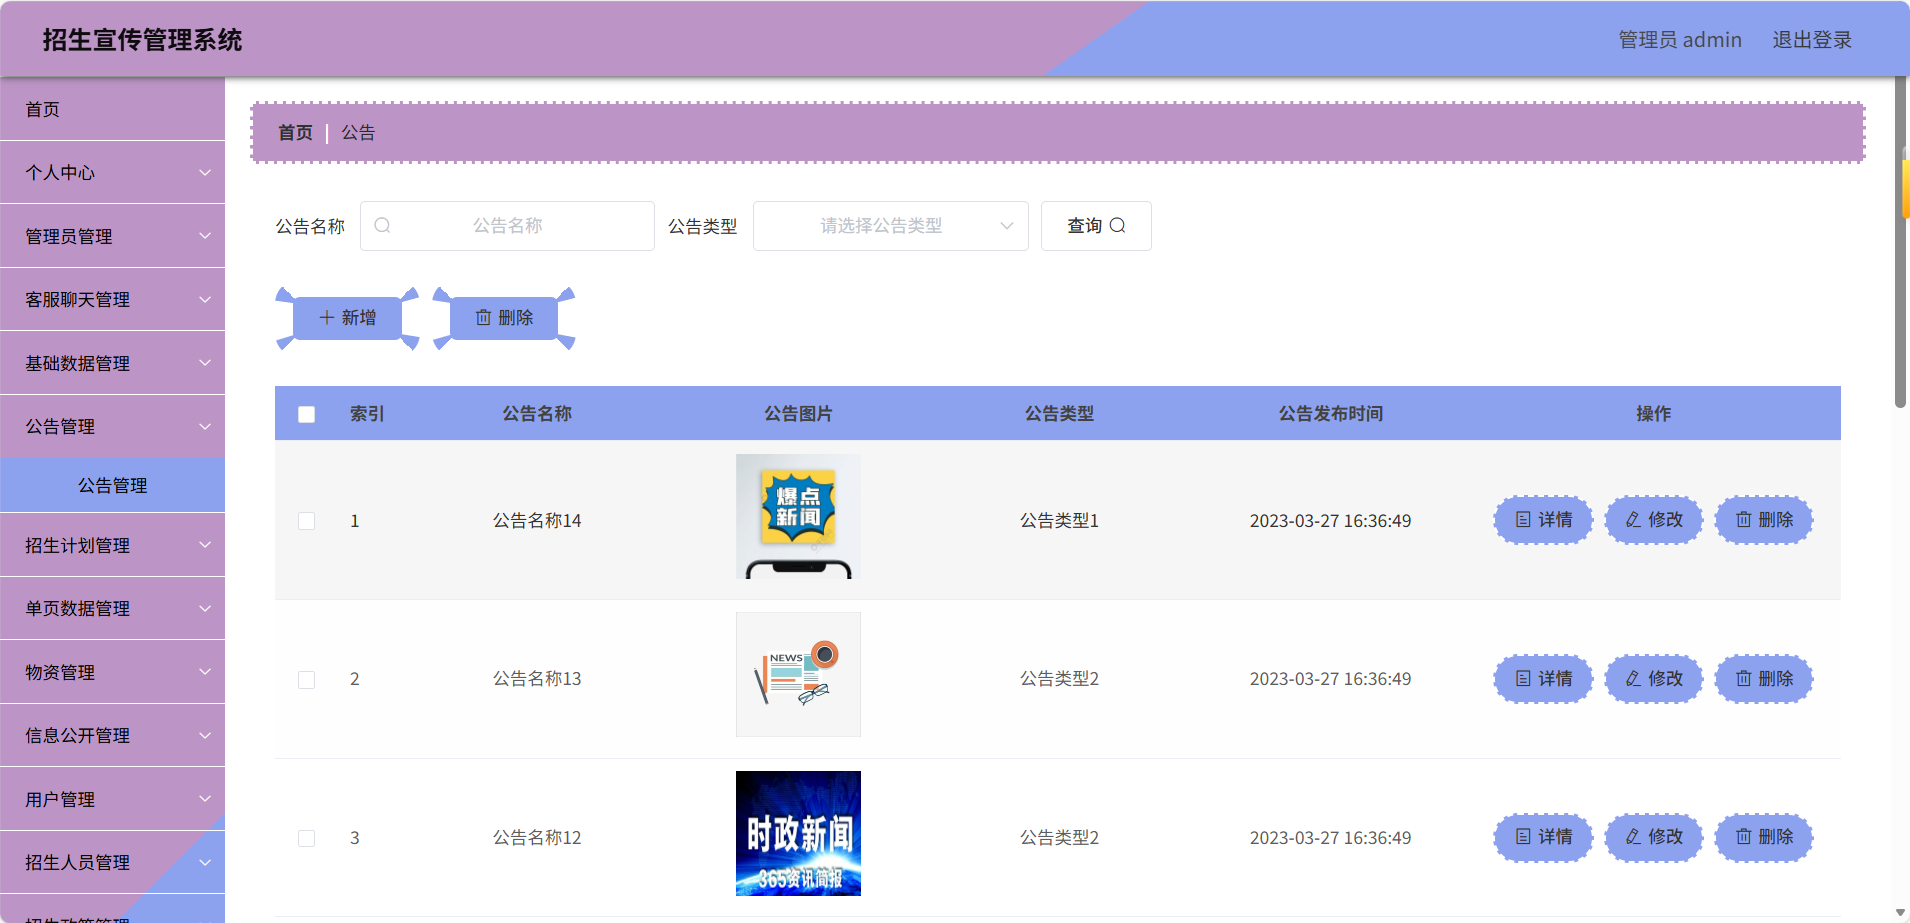This screenshot has width=1910, height=923.
Task: Click the 公告类型1 cell
Action: (1059, 521)
